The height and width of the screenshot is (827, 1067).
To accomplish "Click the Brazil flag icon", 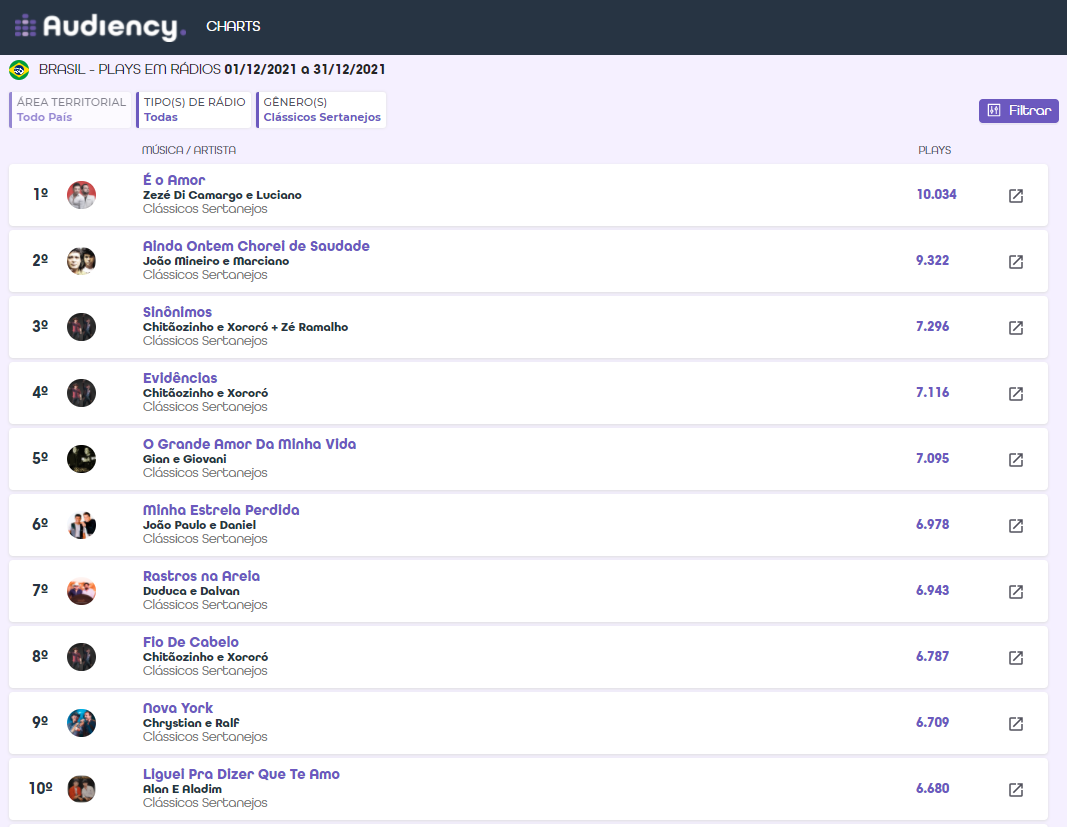I will [x=19, y=69].
